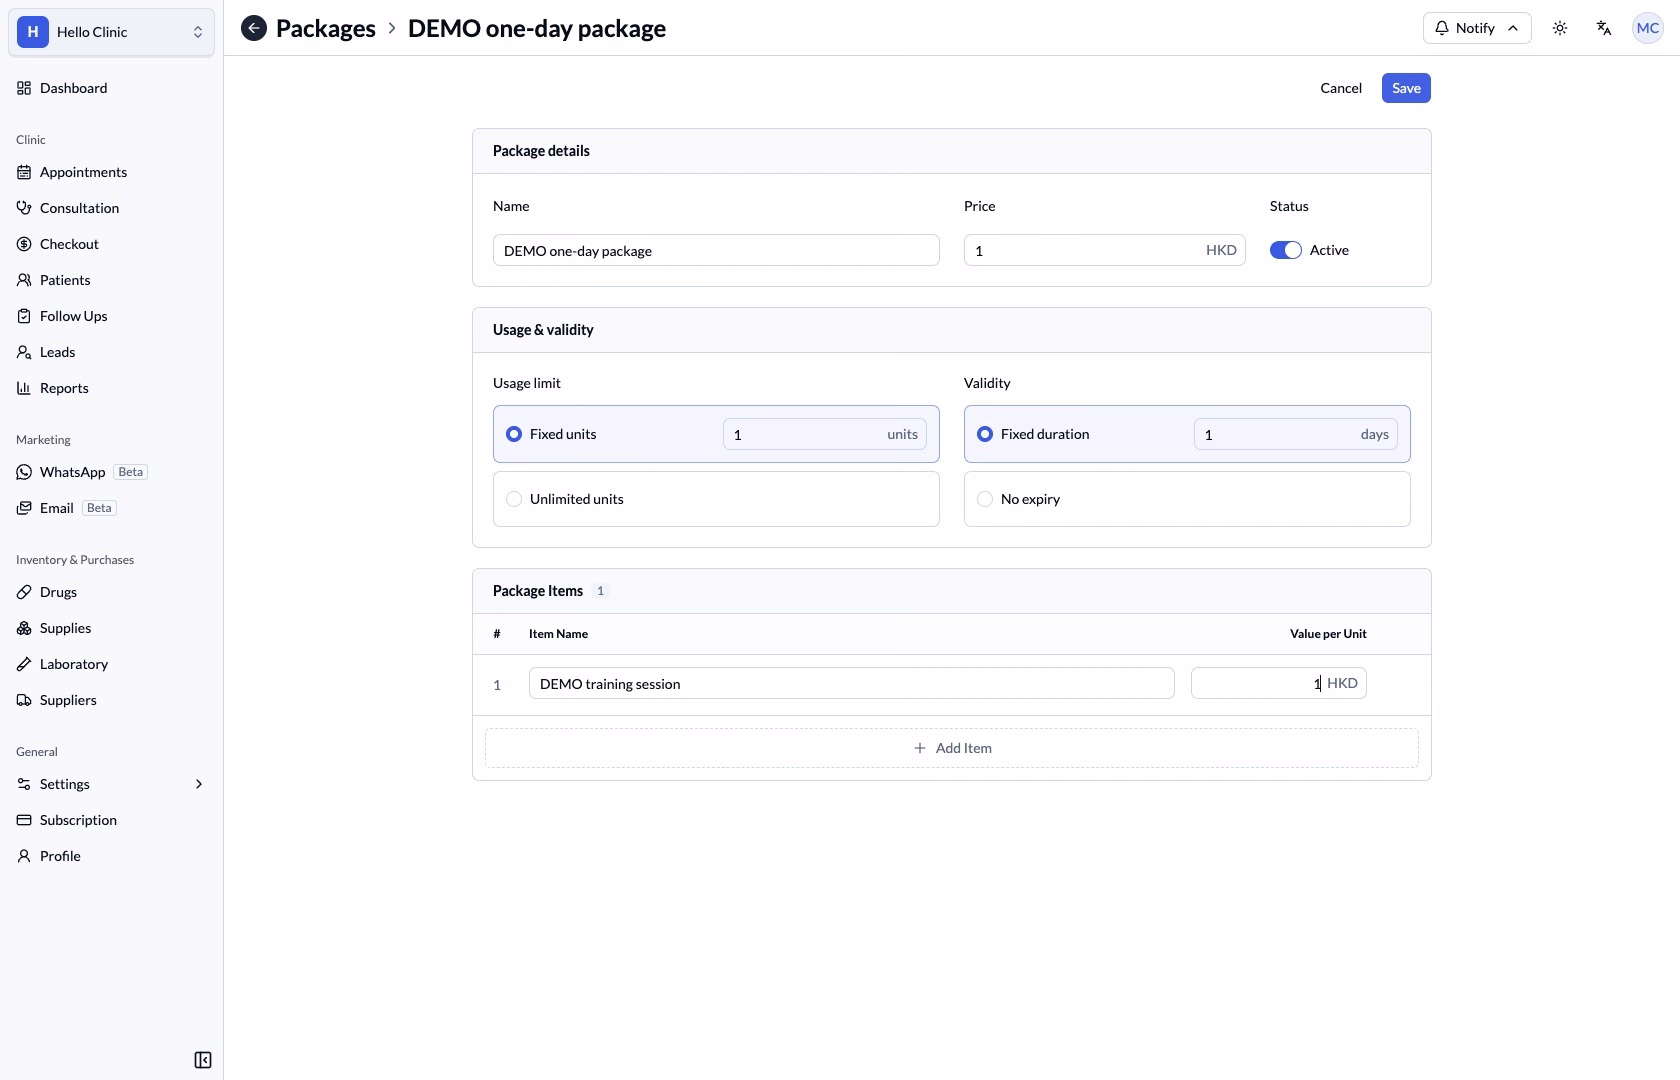1680x1080 pixels.
Task: Click the Price input field
Action: click(1105, 250)
